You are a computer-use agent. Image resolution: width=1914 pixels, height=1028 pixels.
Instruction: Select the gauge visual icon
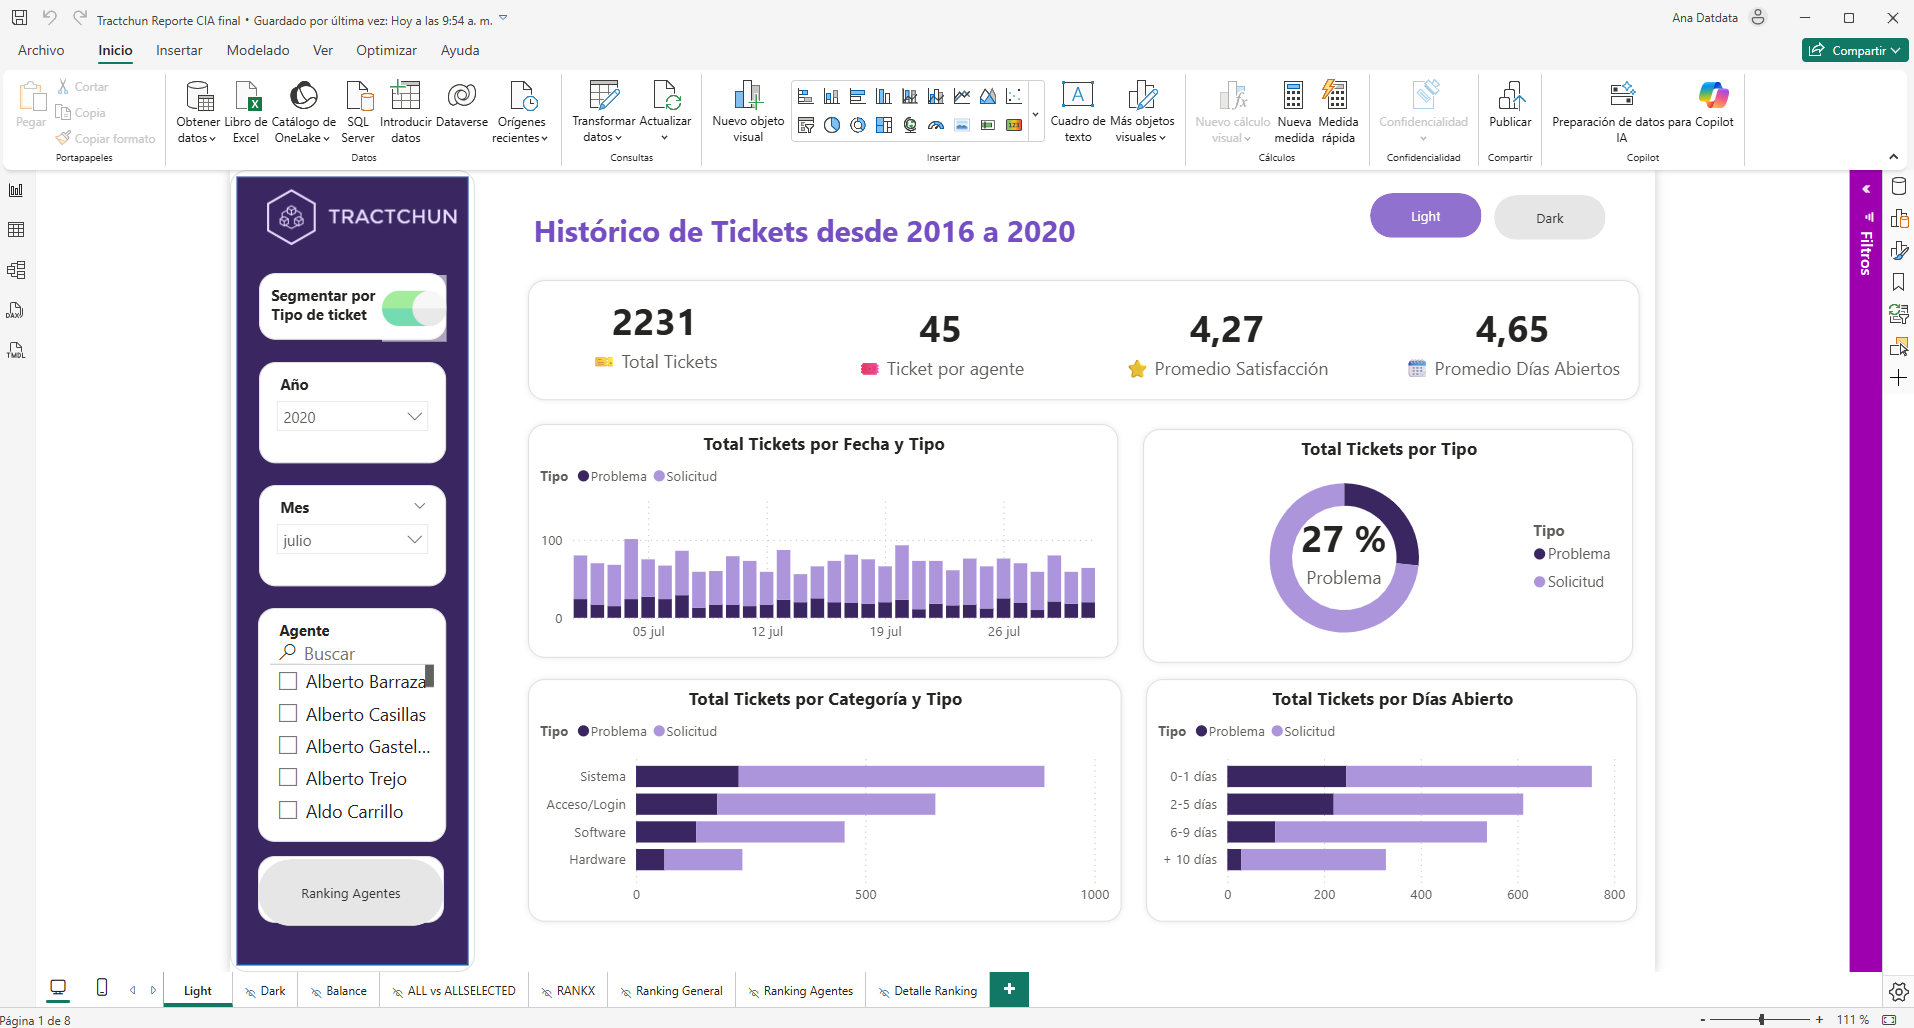click(936, 125)
